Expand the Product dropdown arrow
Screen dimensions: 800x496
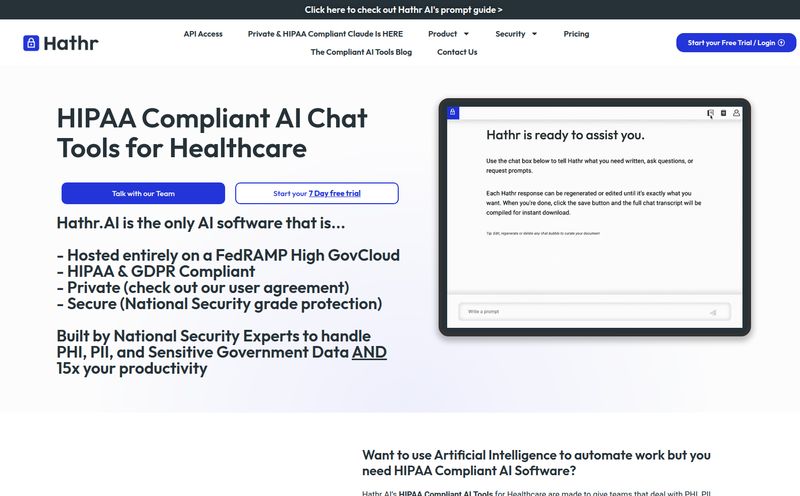466,34
